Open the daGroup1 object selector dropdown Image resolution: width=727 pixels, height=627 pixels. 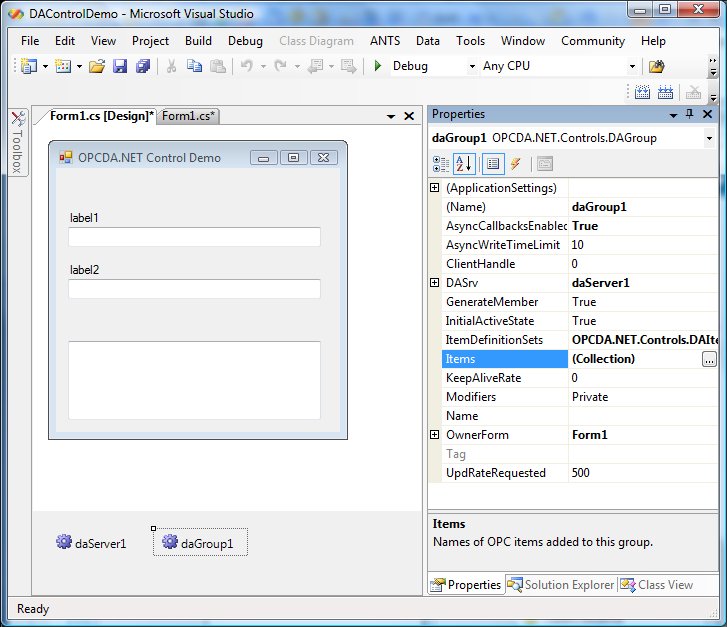click(x=709, y=138)
